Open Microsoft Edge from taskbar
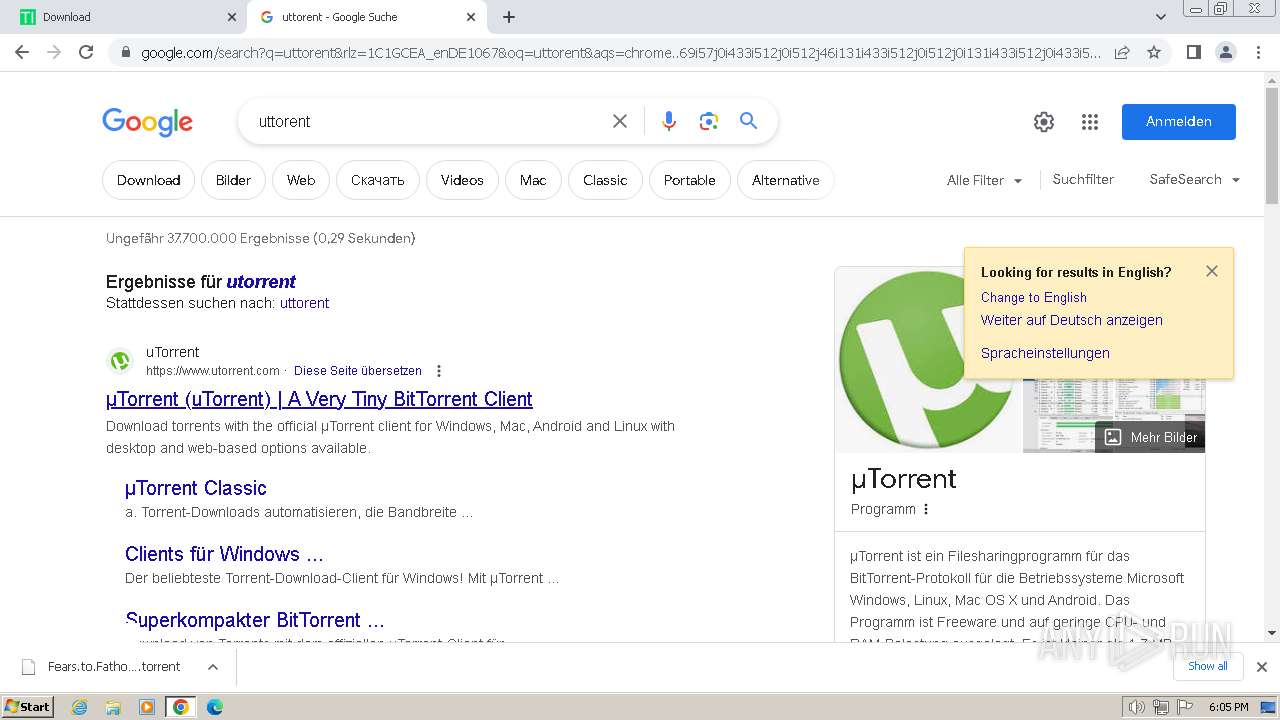1280x720 pixels. [214, 707]
